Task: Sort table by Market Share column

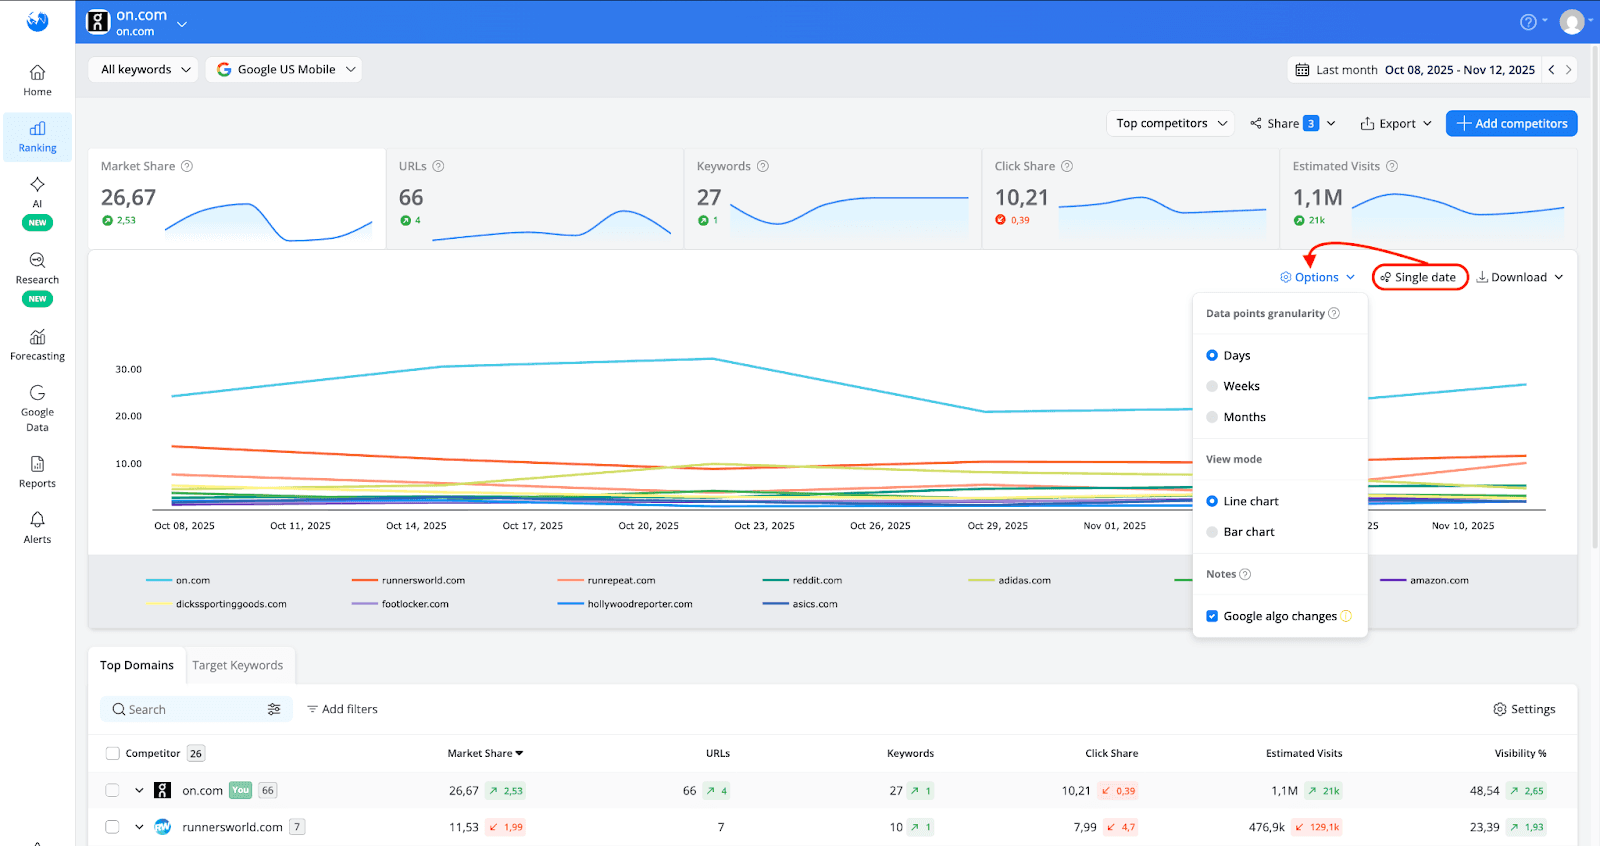Action: (485, 753)
